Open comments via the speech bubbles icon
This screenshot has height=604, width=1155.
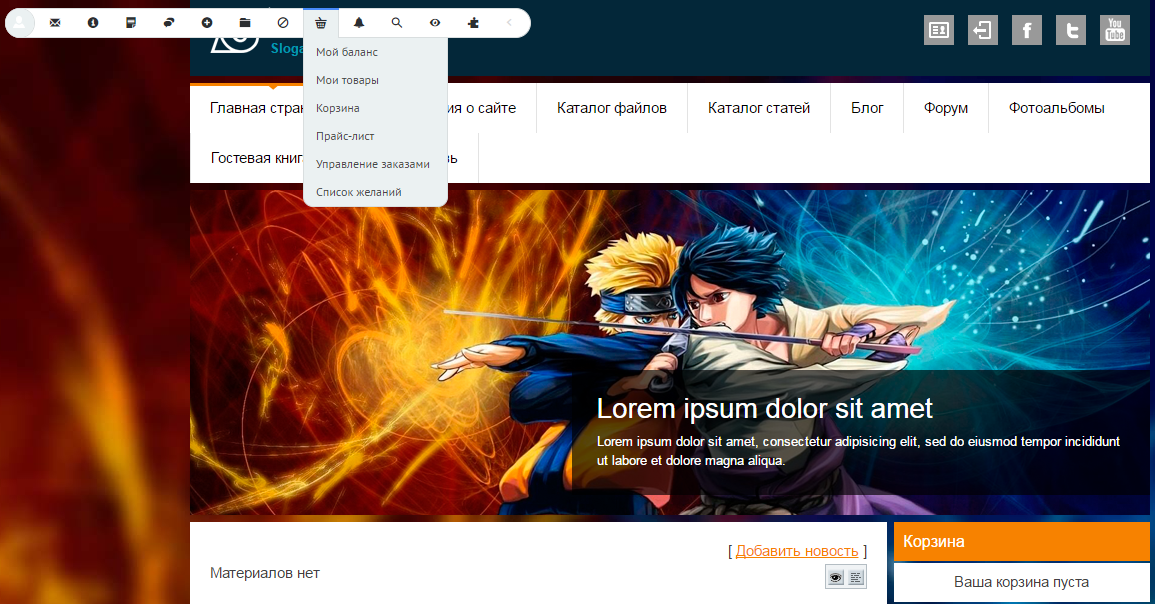pos(169,23)
